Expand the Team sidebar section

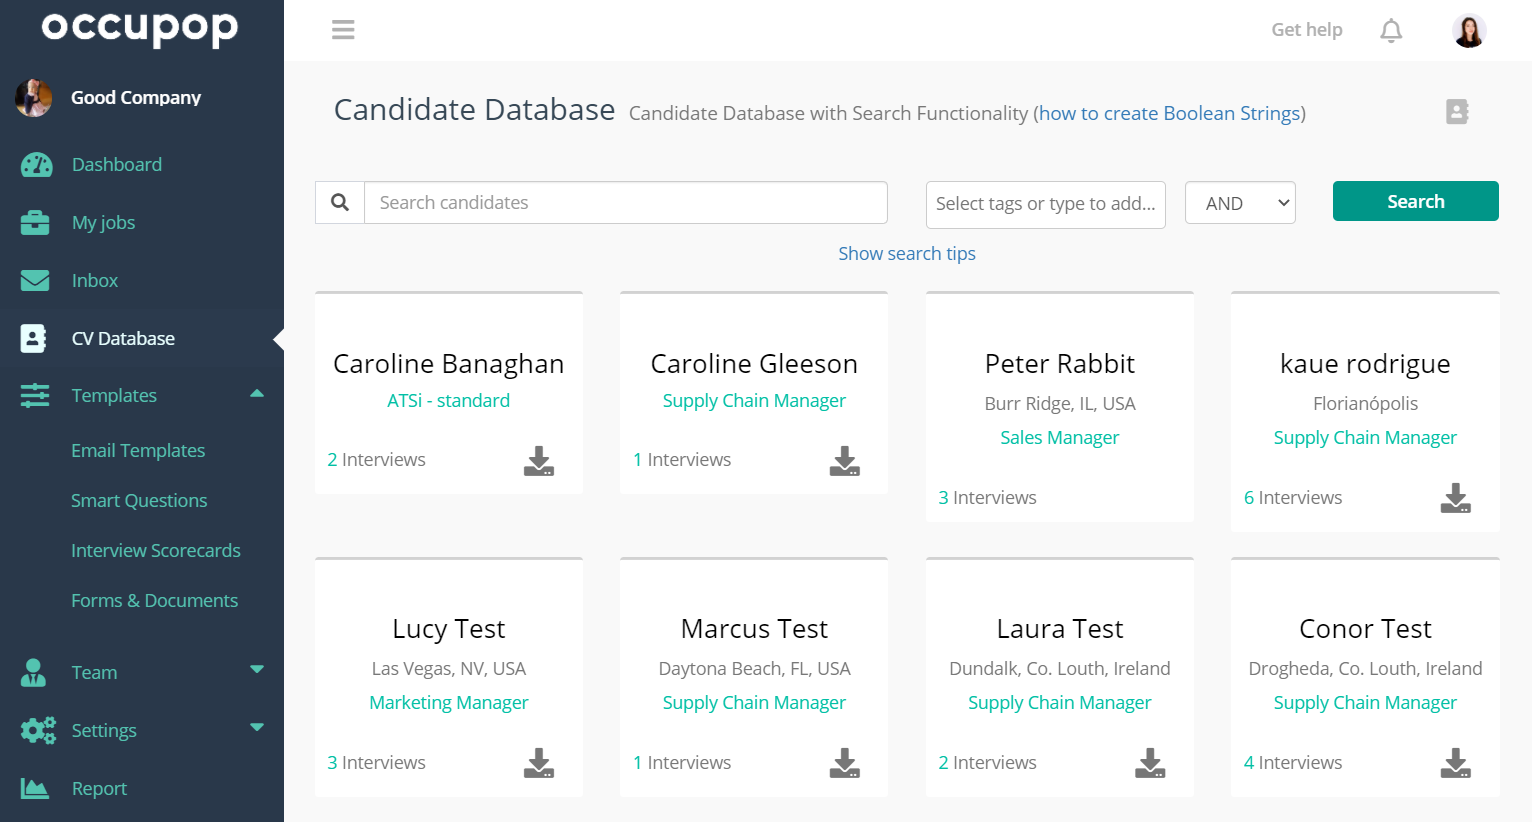coord(257,670)
